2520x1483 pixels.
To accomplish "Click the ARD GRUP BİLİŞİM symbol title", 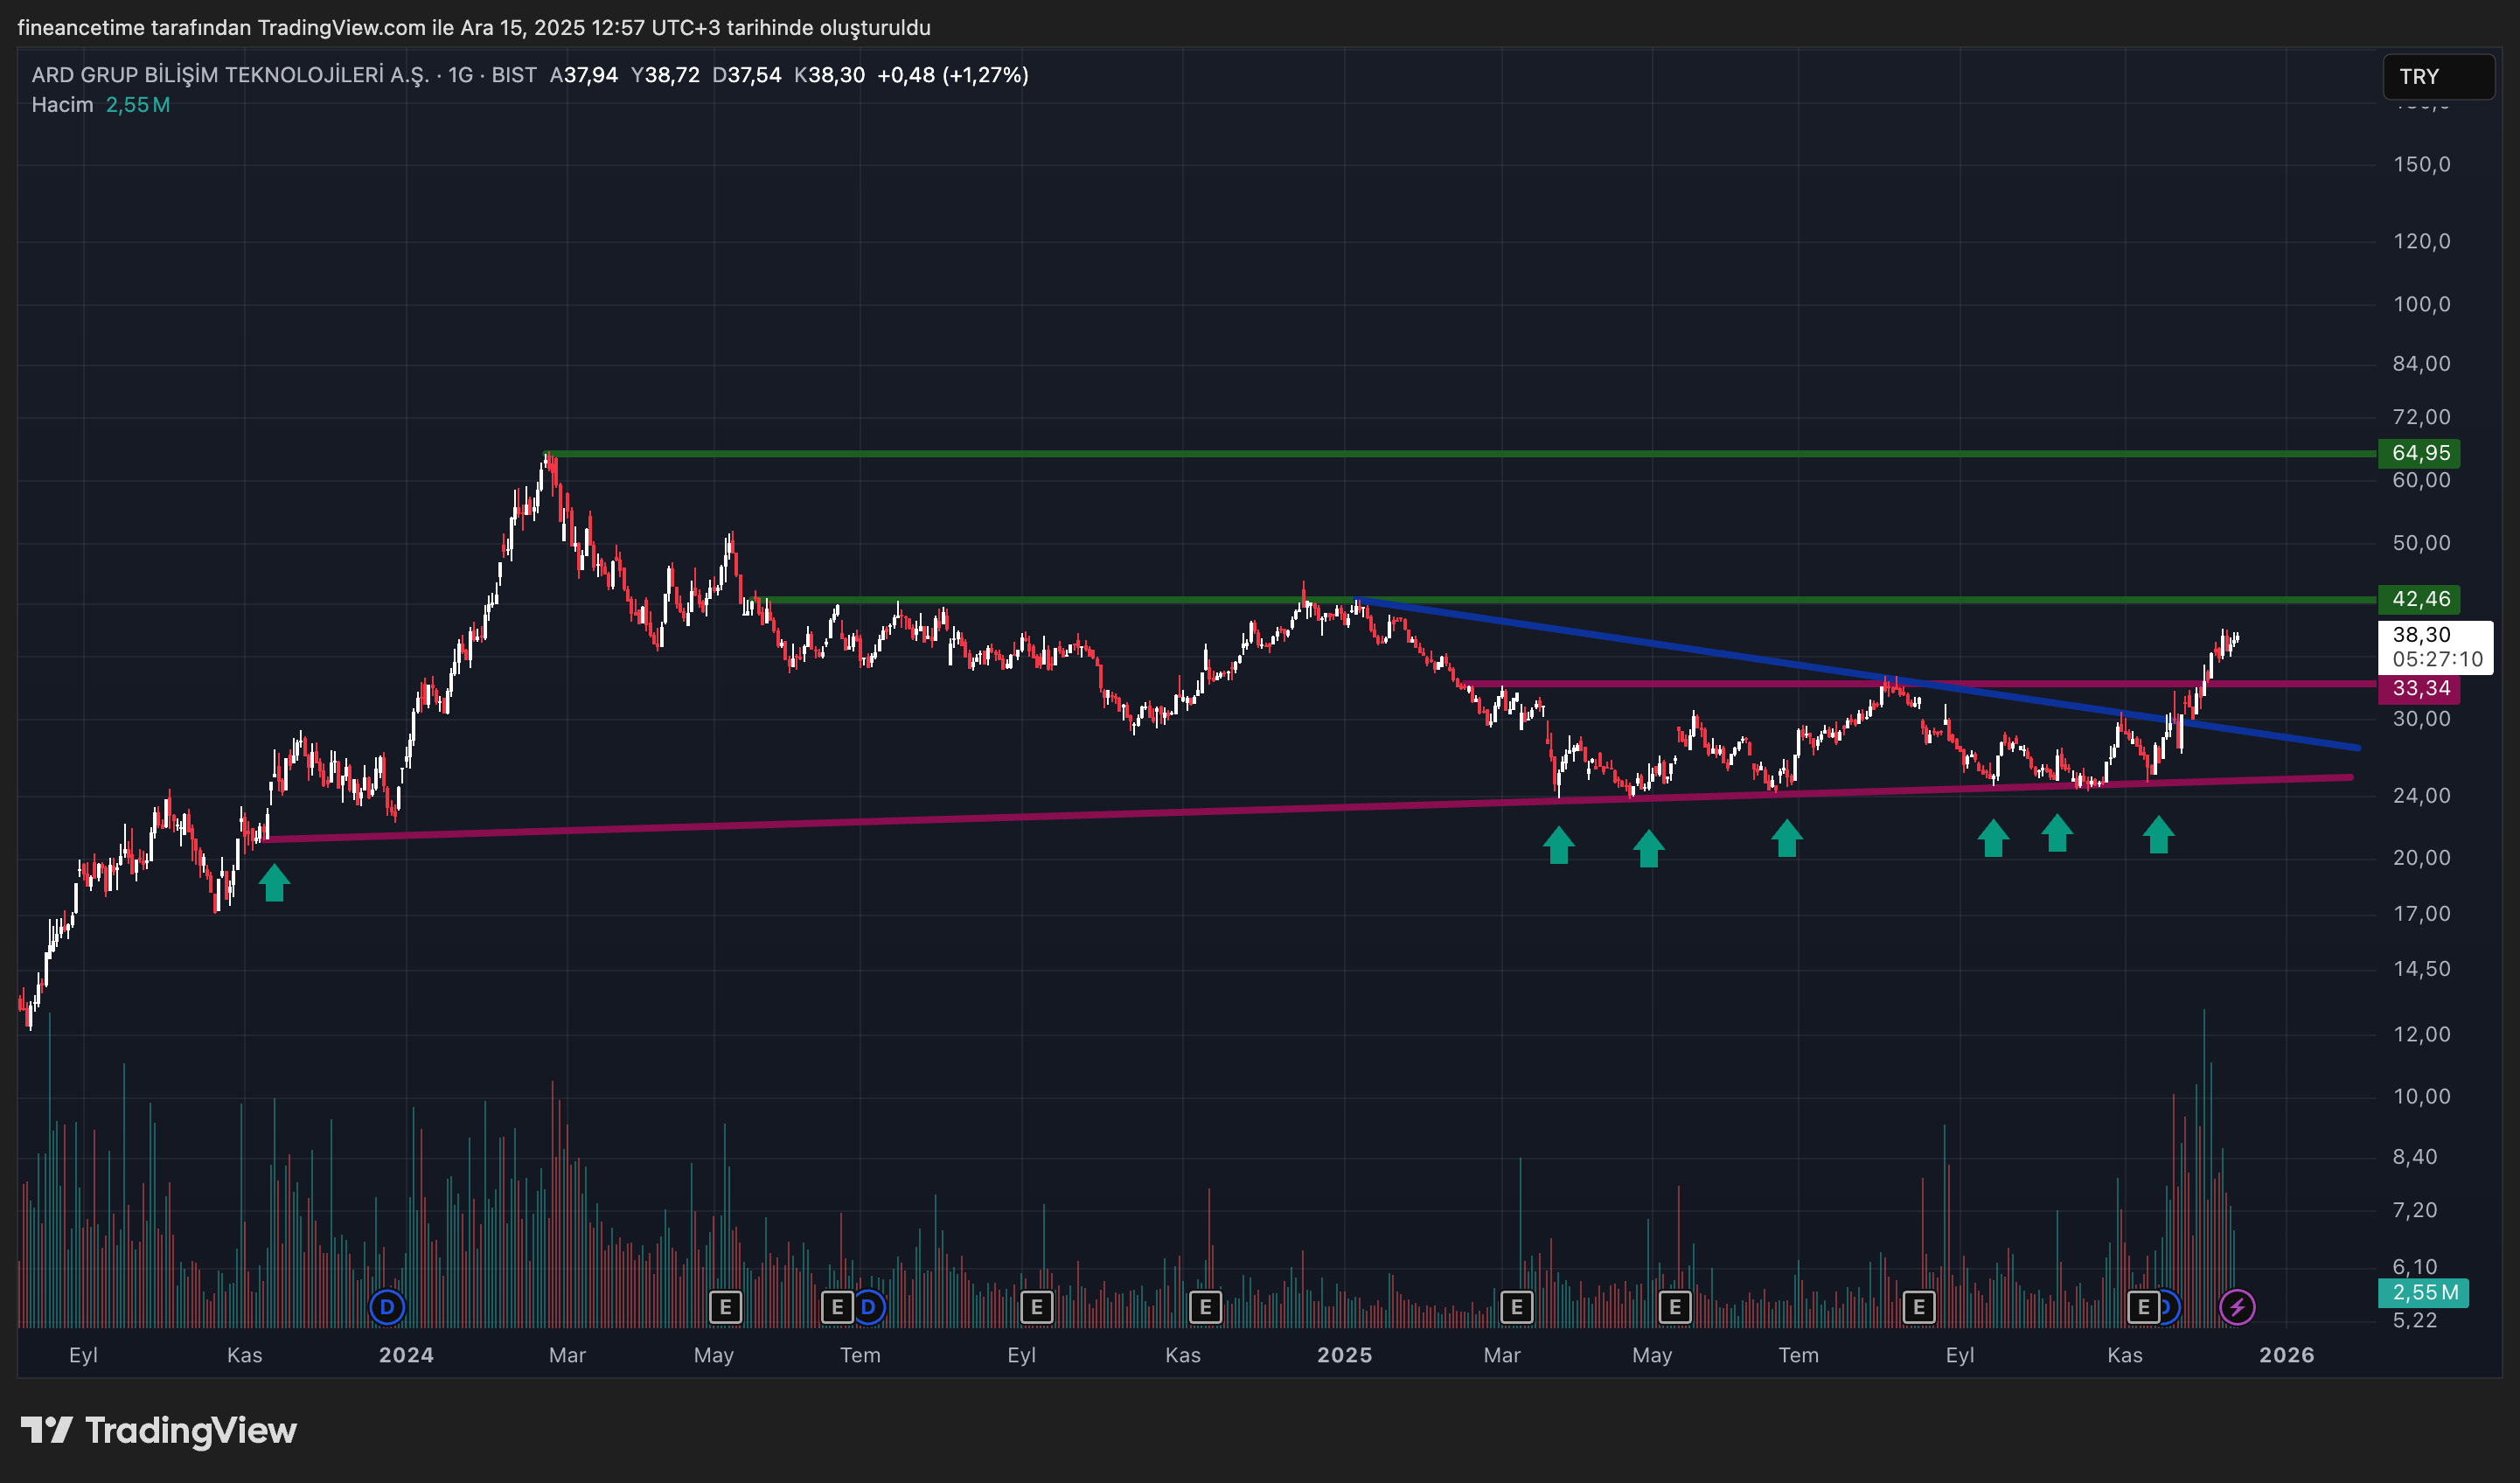I will [x=230, y=75].
